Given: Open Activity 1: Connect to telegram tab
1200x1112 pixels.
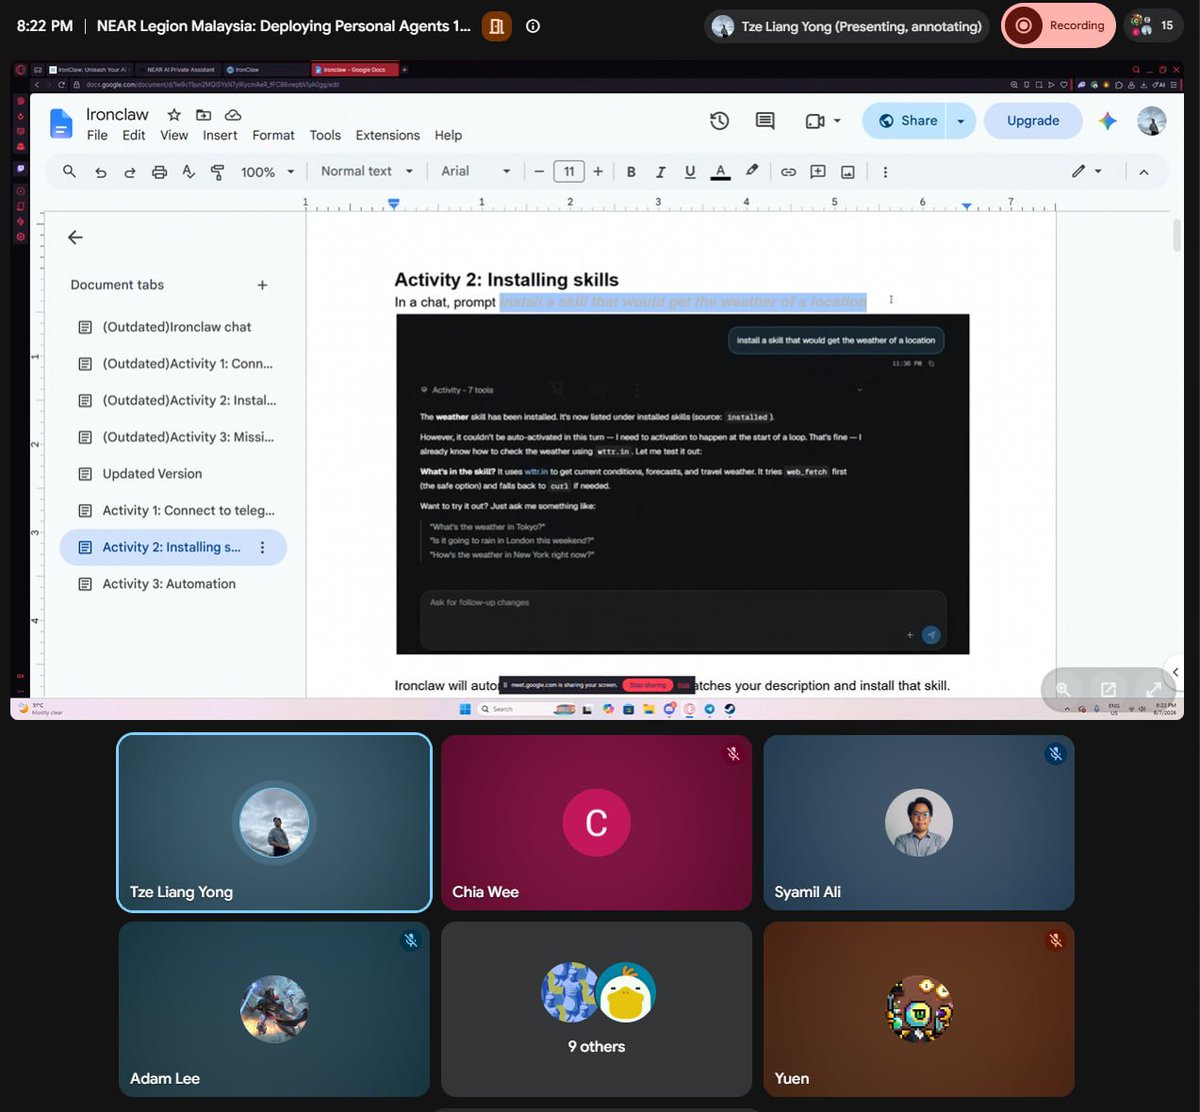Looking at the screenshot, I should click(x=188, y=510).
